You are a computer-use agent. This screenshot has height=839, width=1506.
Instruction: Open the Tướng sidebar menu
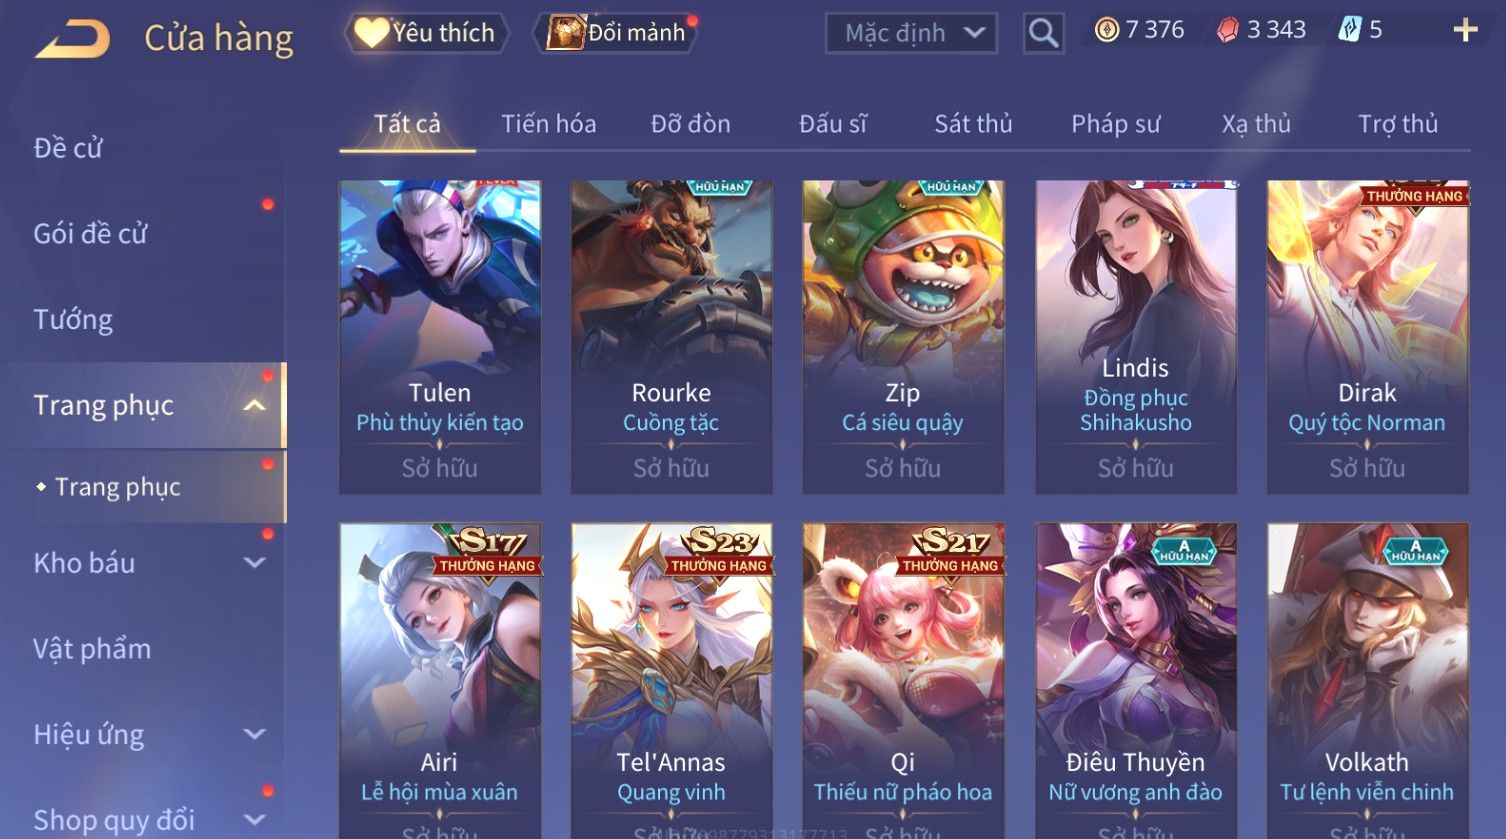coord(73,320)
